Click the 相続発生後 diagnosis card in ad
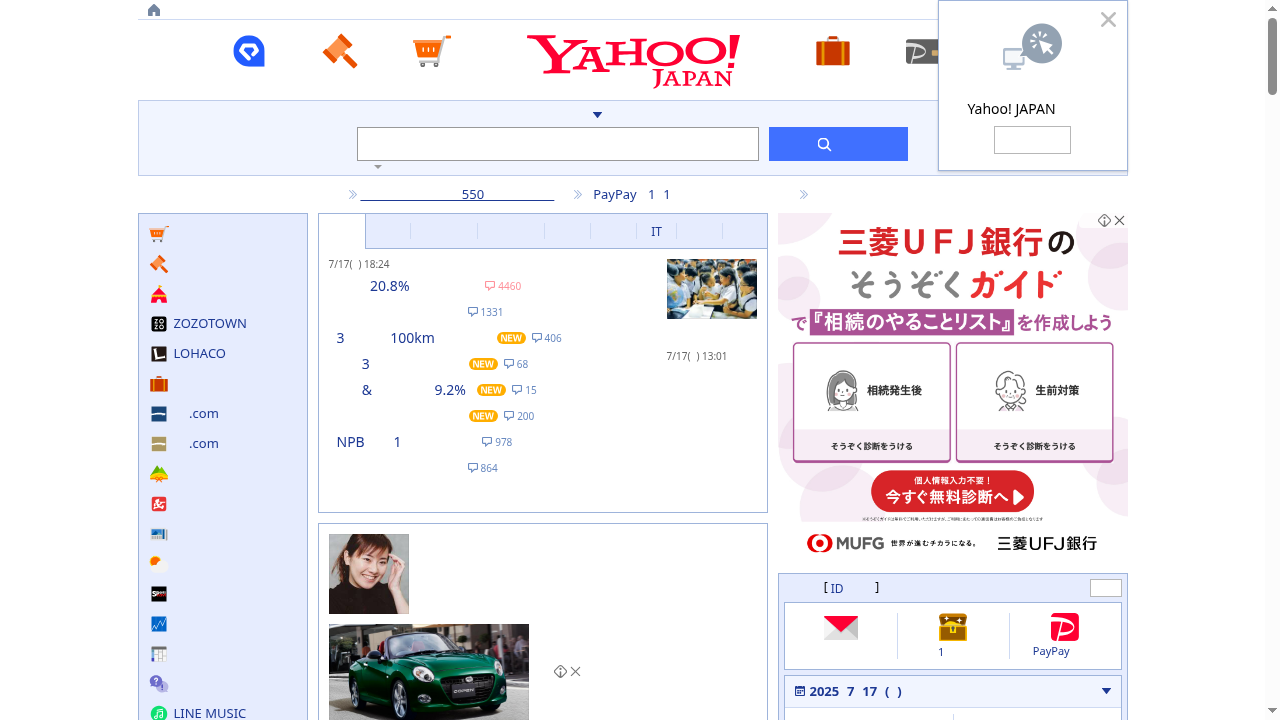The height and width of the screenshot is (720, 1280). tap(872, 402)
